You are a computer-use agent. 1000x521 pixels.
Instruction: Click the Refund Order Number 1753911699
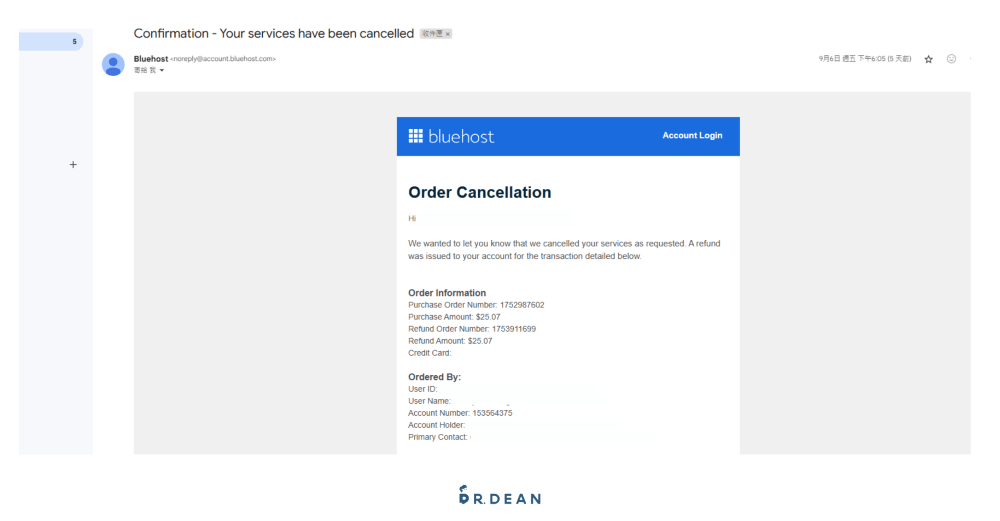click(514, 329)
